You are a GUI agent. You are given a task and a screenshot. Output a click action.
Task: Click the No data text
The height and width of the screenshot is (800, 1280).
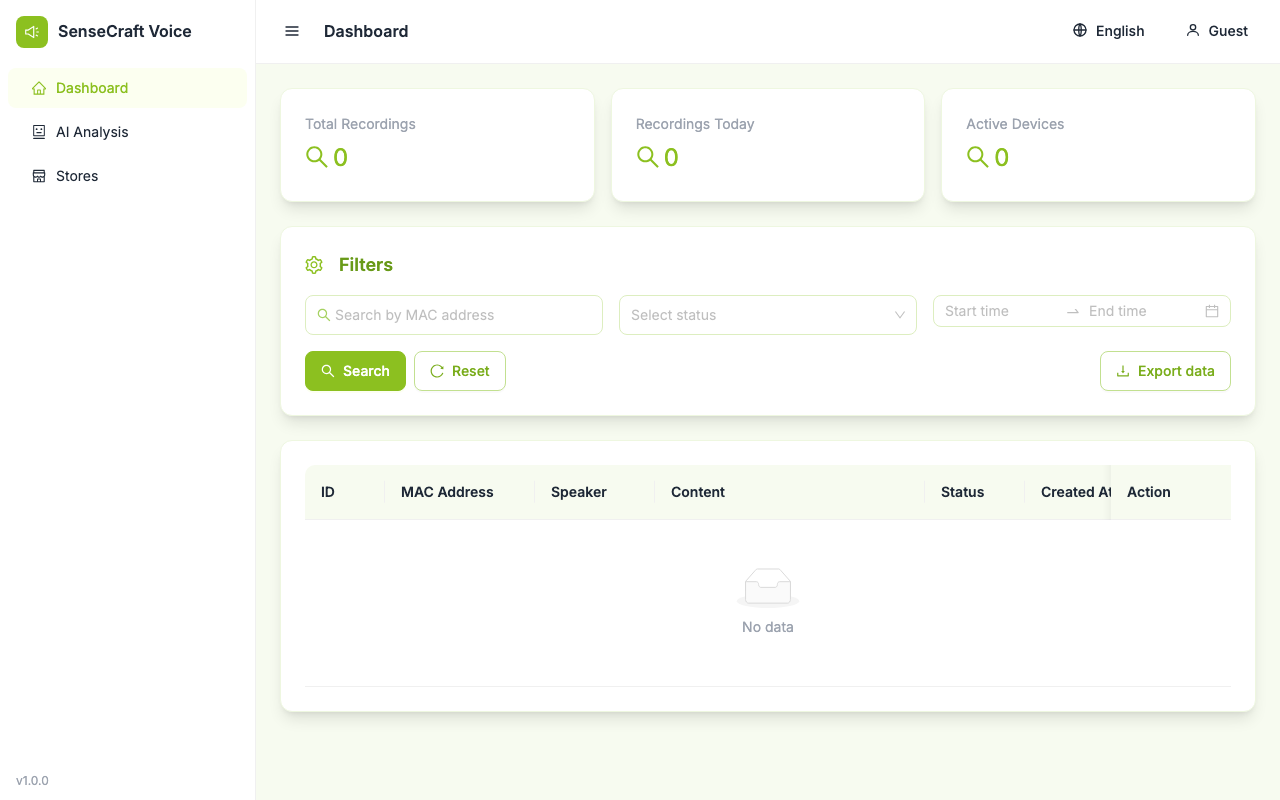[x=768, y=627]
